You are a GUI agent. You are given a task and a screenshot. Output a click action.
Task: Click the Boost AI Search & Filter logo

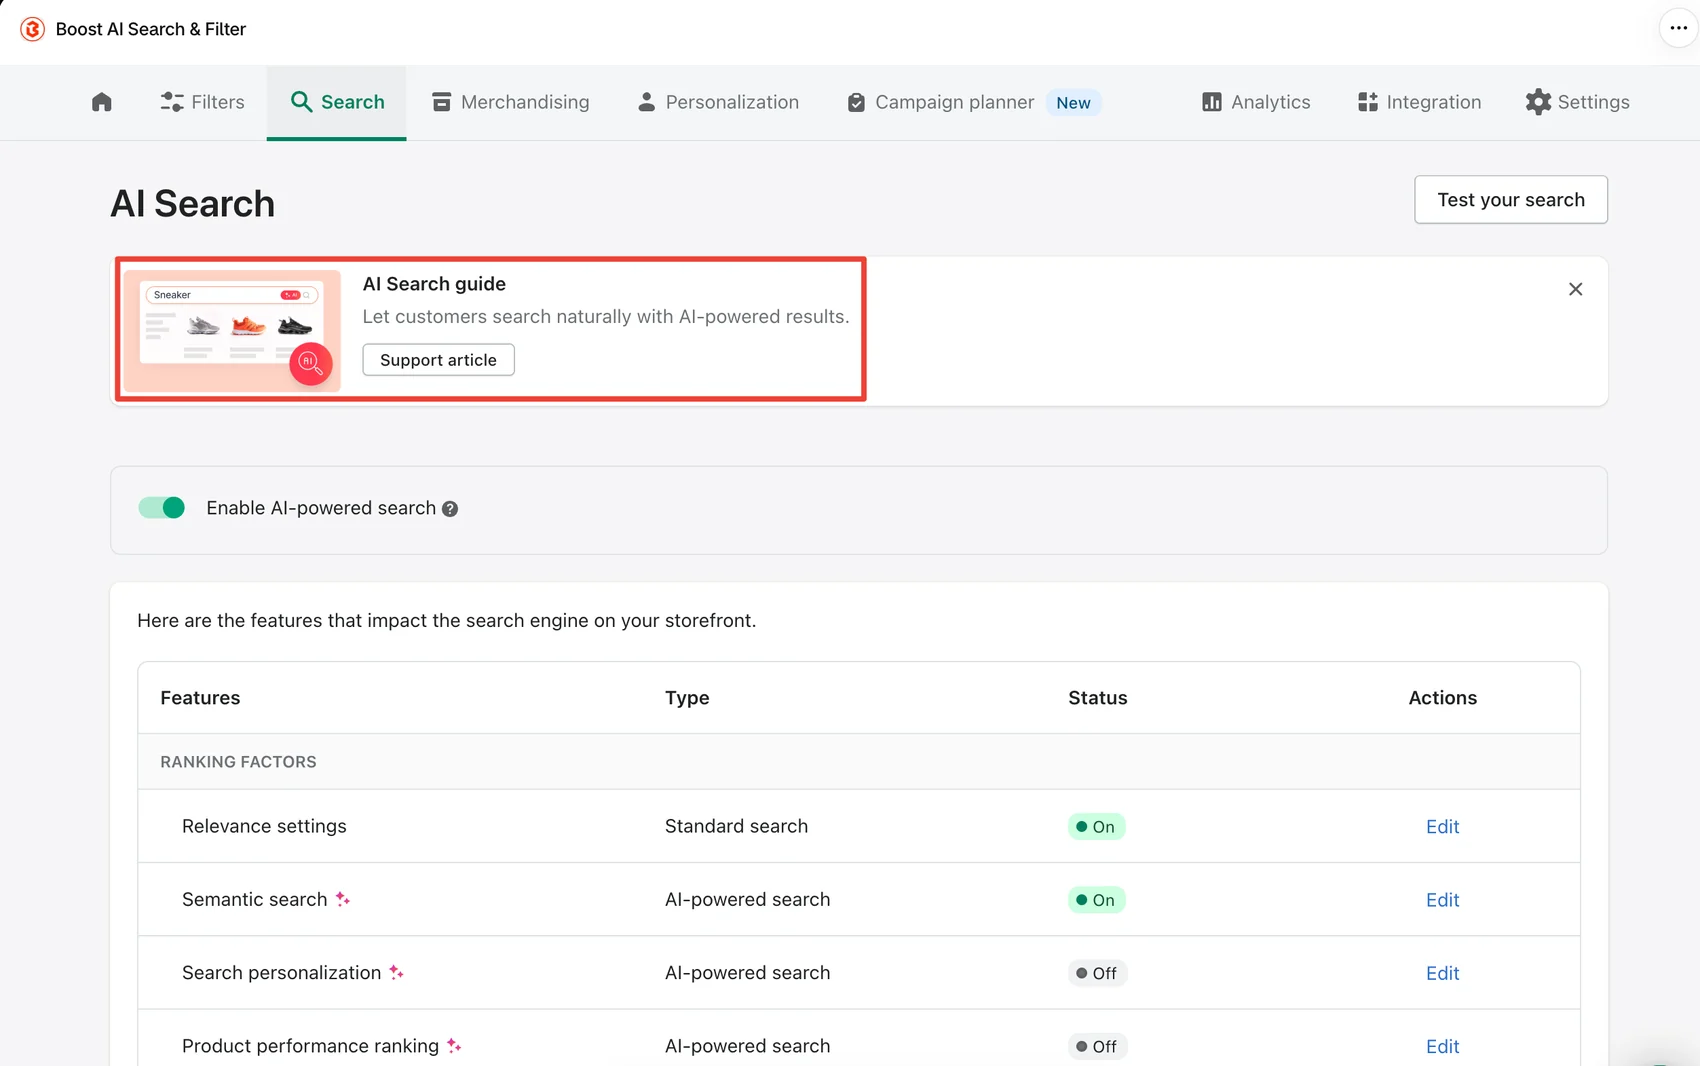coord(32,29)
